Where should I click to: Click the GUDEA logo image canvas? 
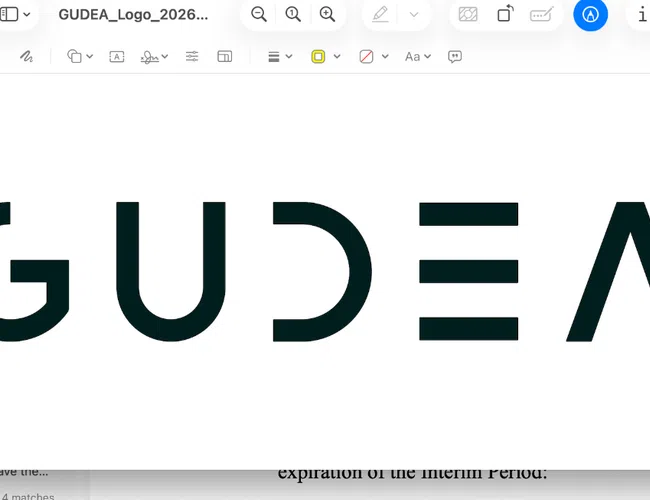(325, 272)
